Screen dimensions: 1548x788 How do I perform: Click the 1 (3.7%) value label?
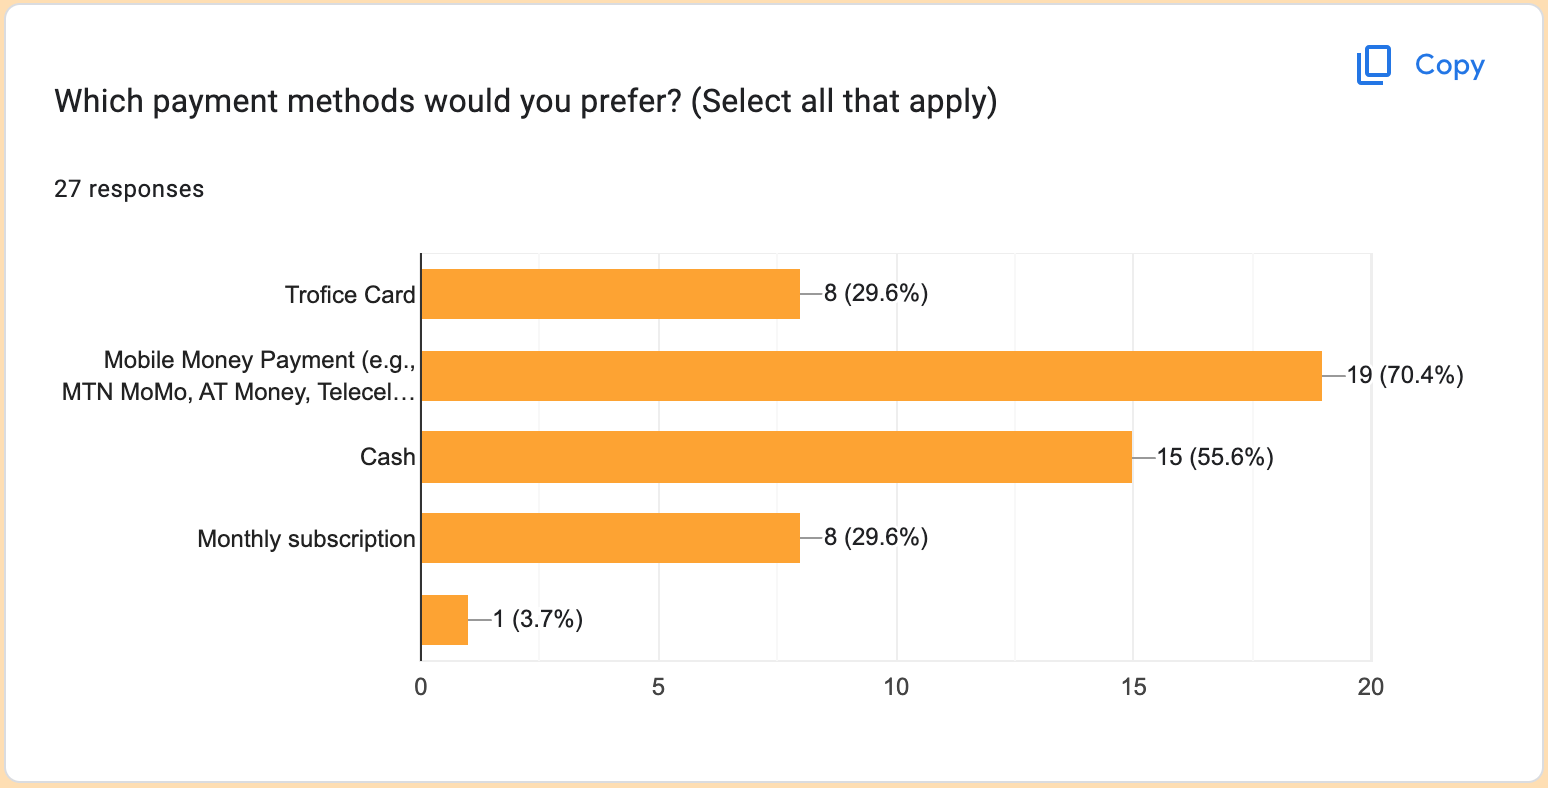[537, 620]
